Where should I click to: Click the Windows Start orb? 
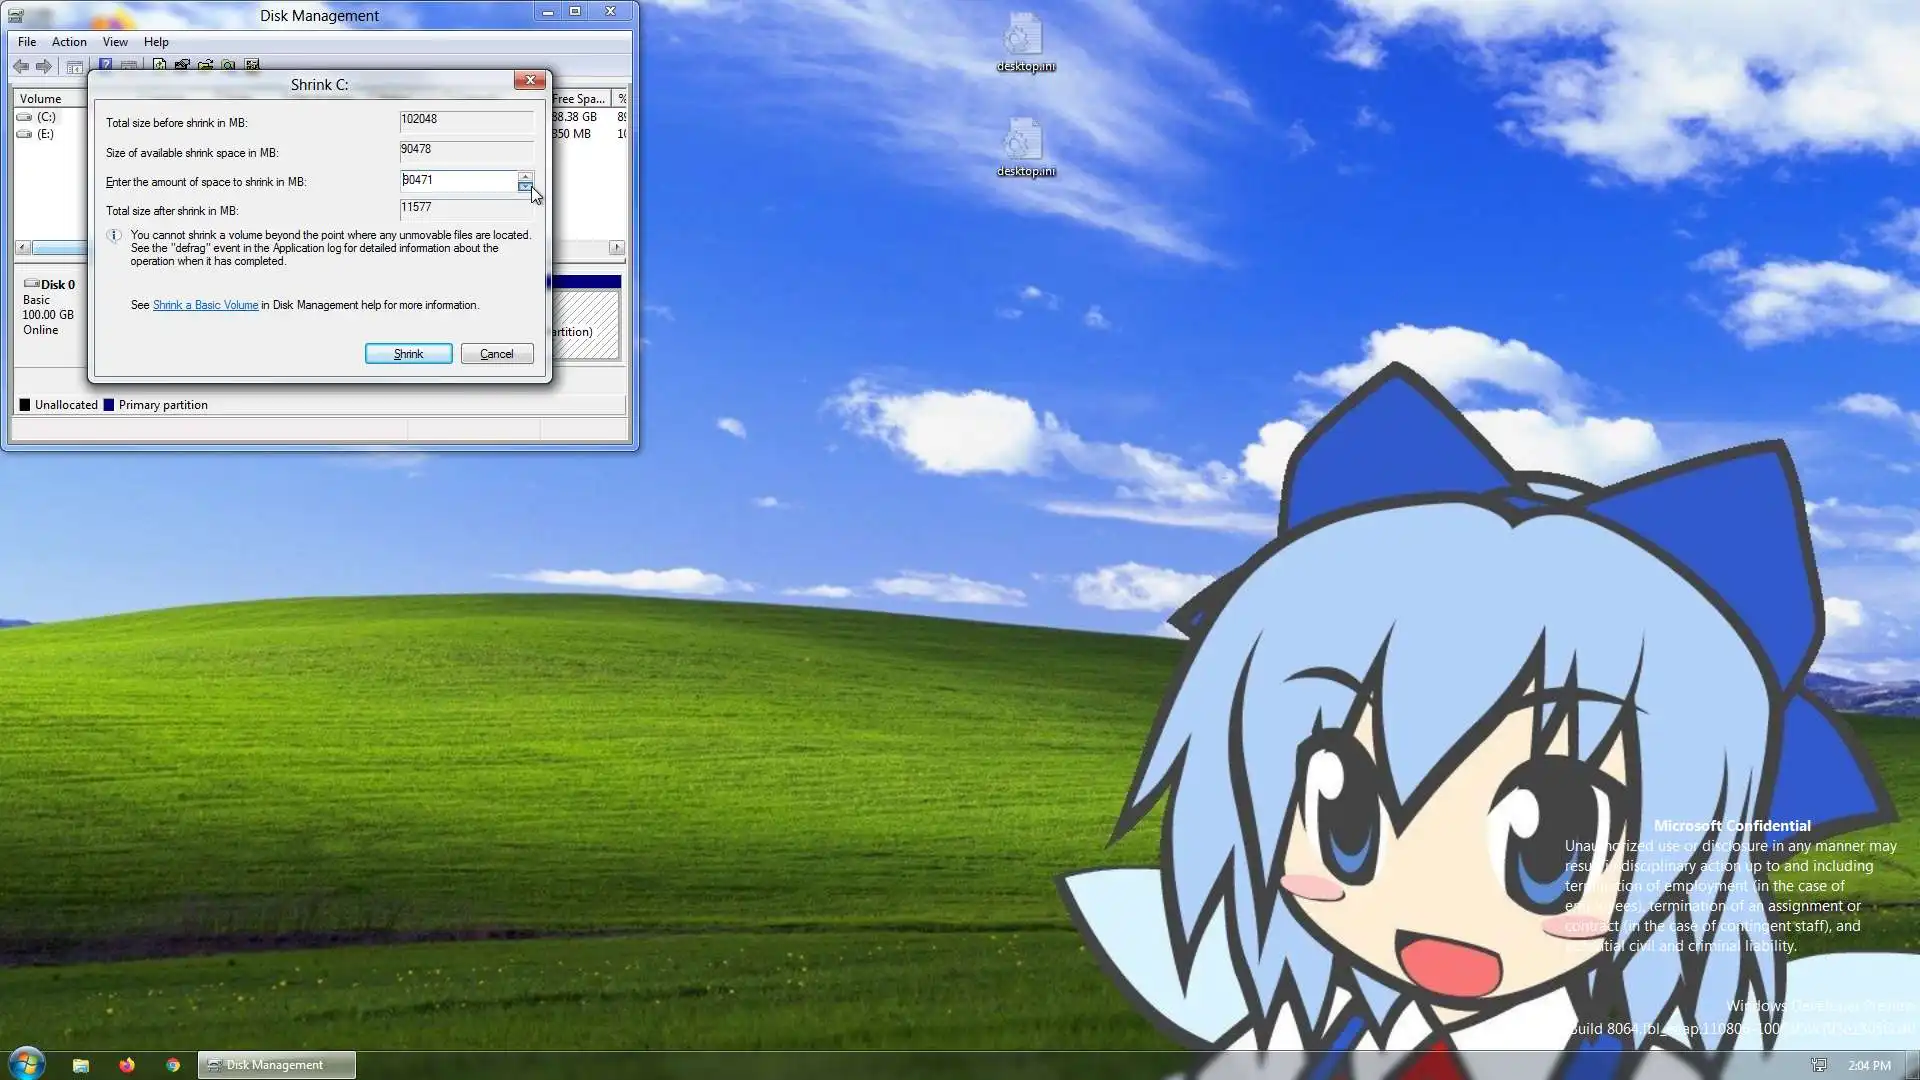[x=27, y=1063]
